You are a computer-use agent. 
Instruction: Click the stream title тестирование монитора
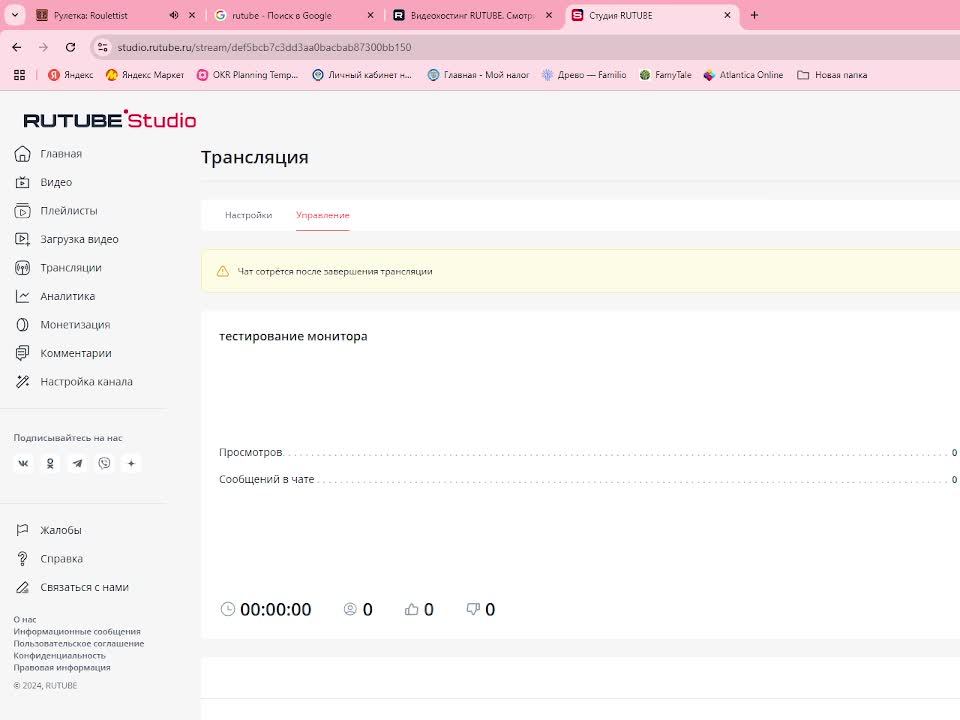tap(293, 336)
